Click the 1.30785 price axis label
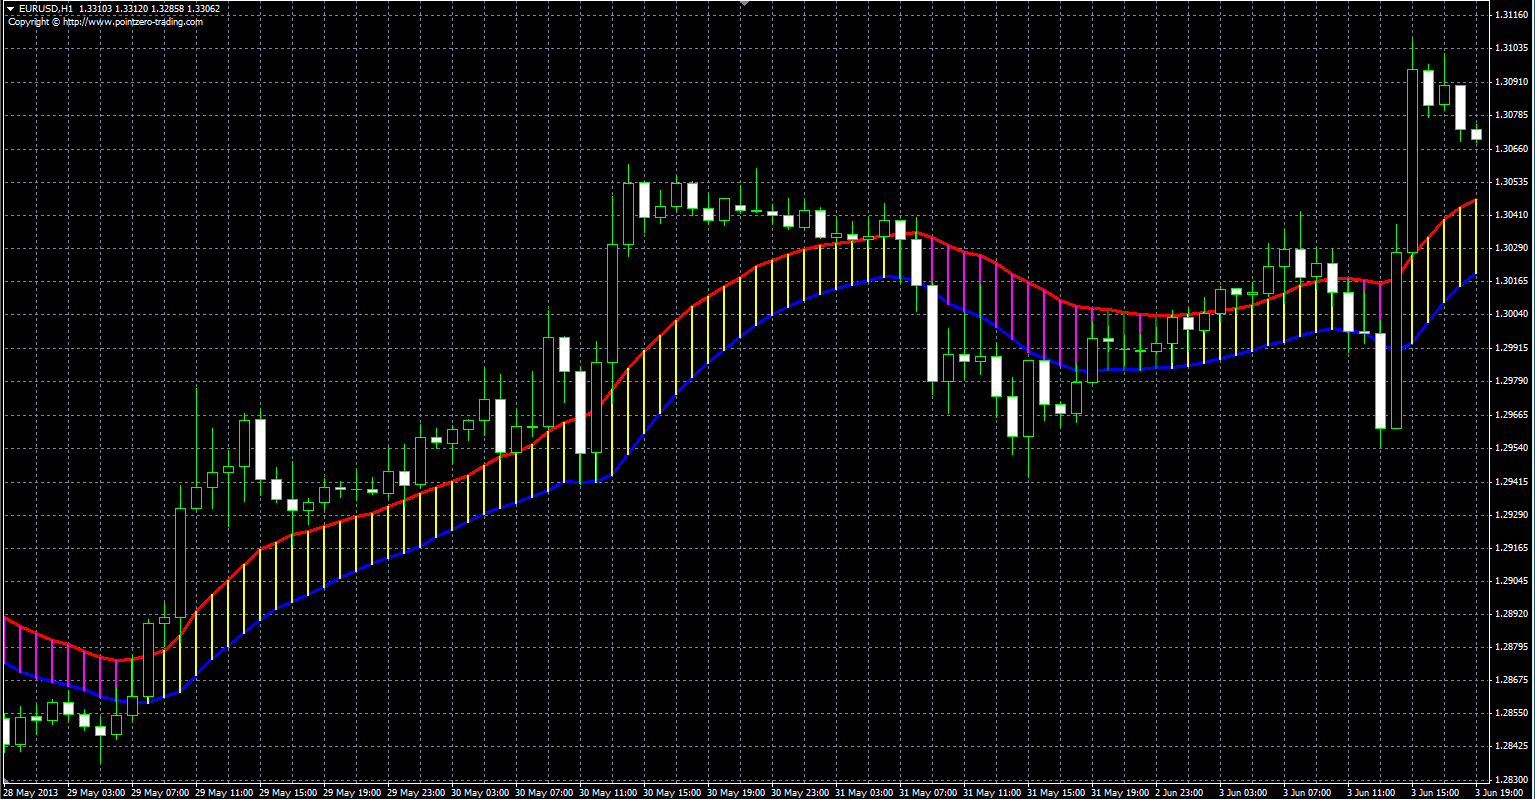The image size is (1535, 799). [x=1510, y=116]
